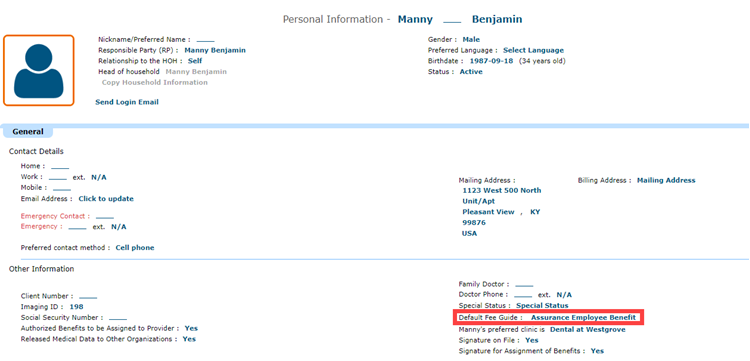Click the blank Emergency phone field
750x361 pixels.
coord(77,227)
